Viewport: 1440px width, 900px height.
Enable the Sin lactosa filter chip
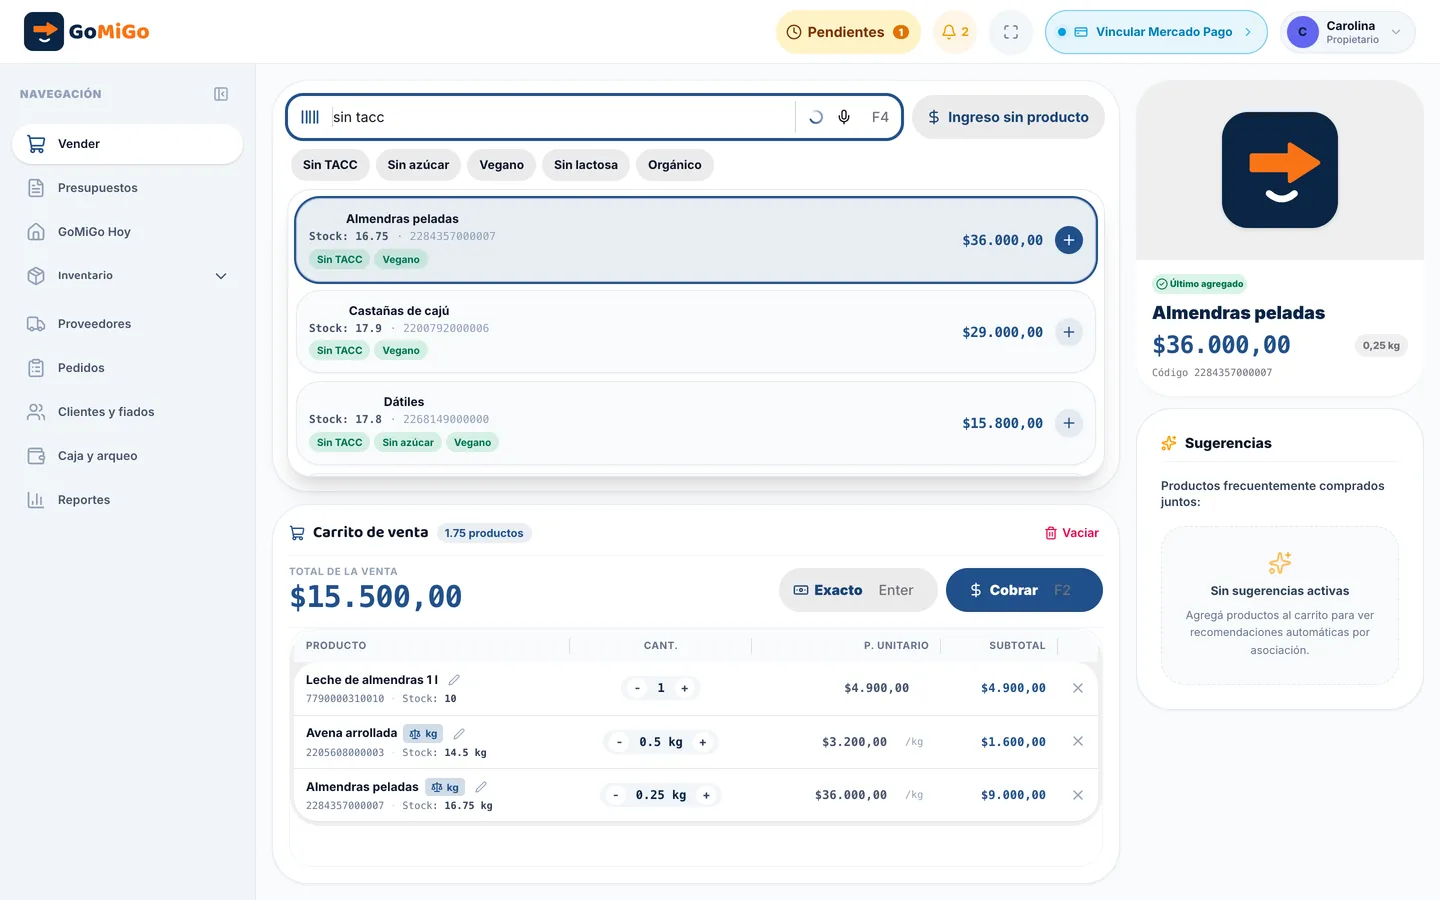coord(586,165)
